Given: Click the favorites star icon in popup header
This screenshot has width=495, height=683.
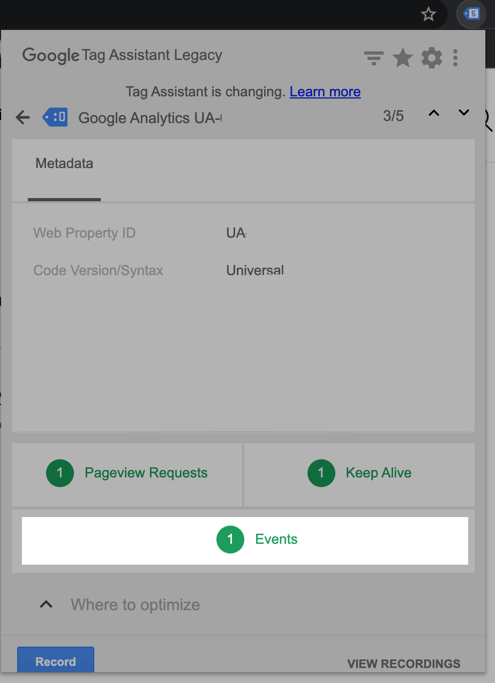Looking at the screenshot, I should point(403,58).
